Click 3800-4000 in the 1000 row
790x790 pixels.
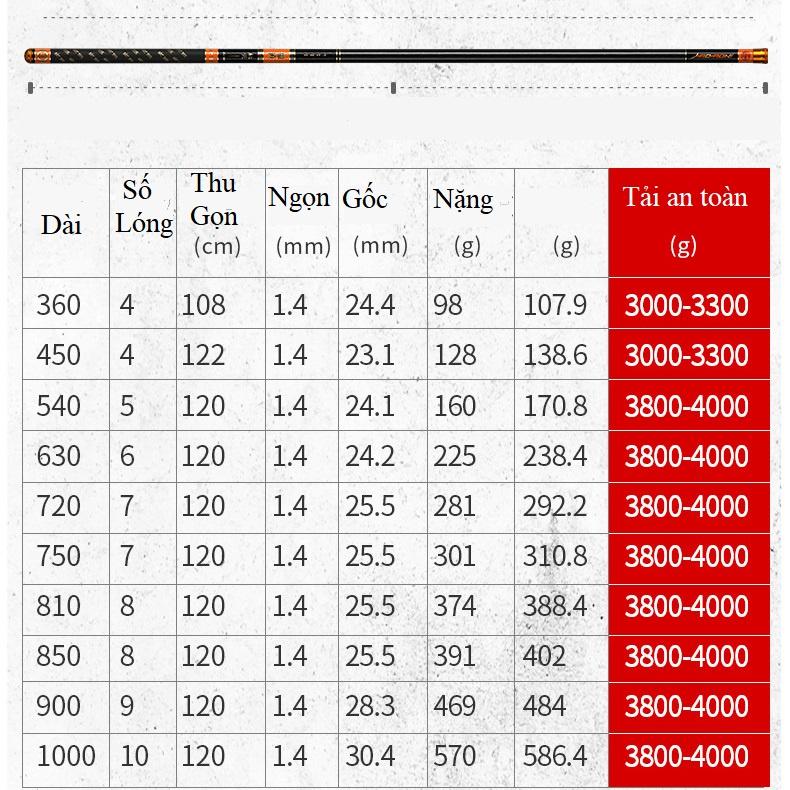tap(687, 756)
